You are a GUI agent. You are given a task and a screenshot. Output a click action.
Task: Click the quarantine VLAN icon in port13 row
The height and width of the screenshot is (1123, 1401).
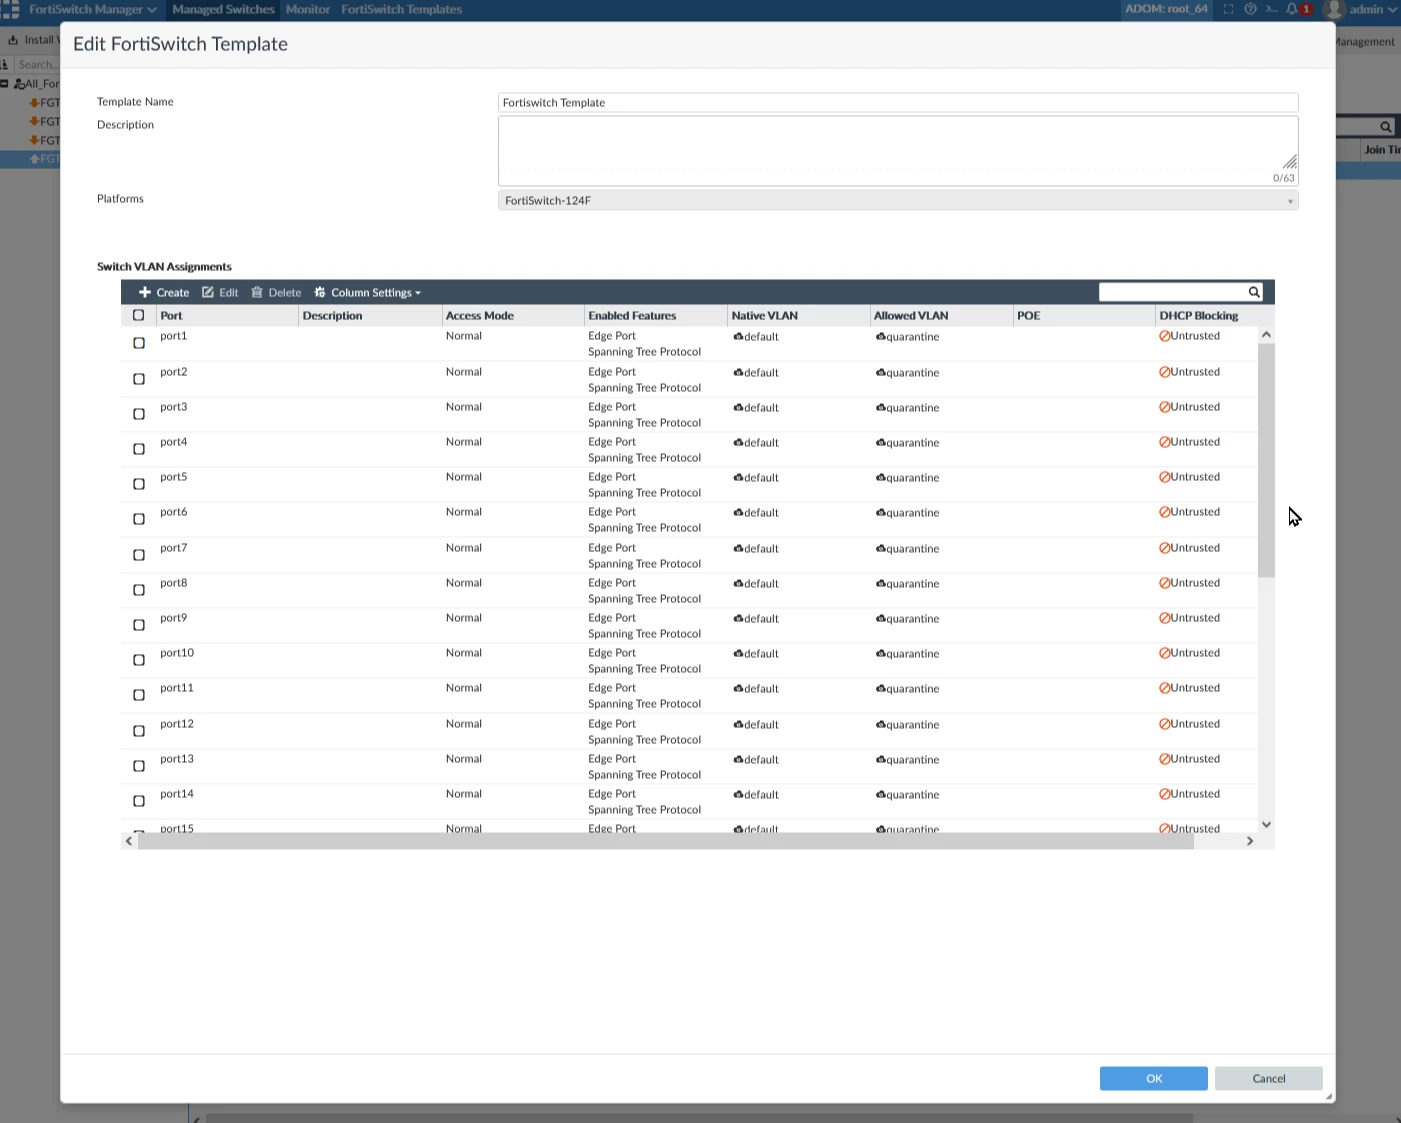(881, 759)
